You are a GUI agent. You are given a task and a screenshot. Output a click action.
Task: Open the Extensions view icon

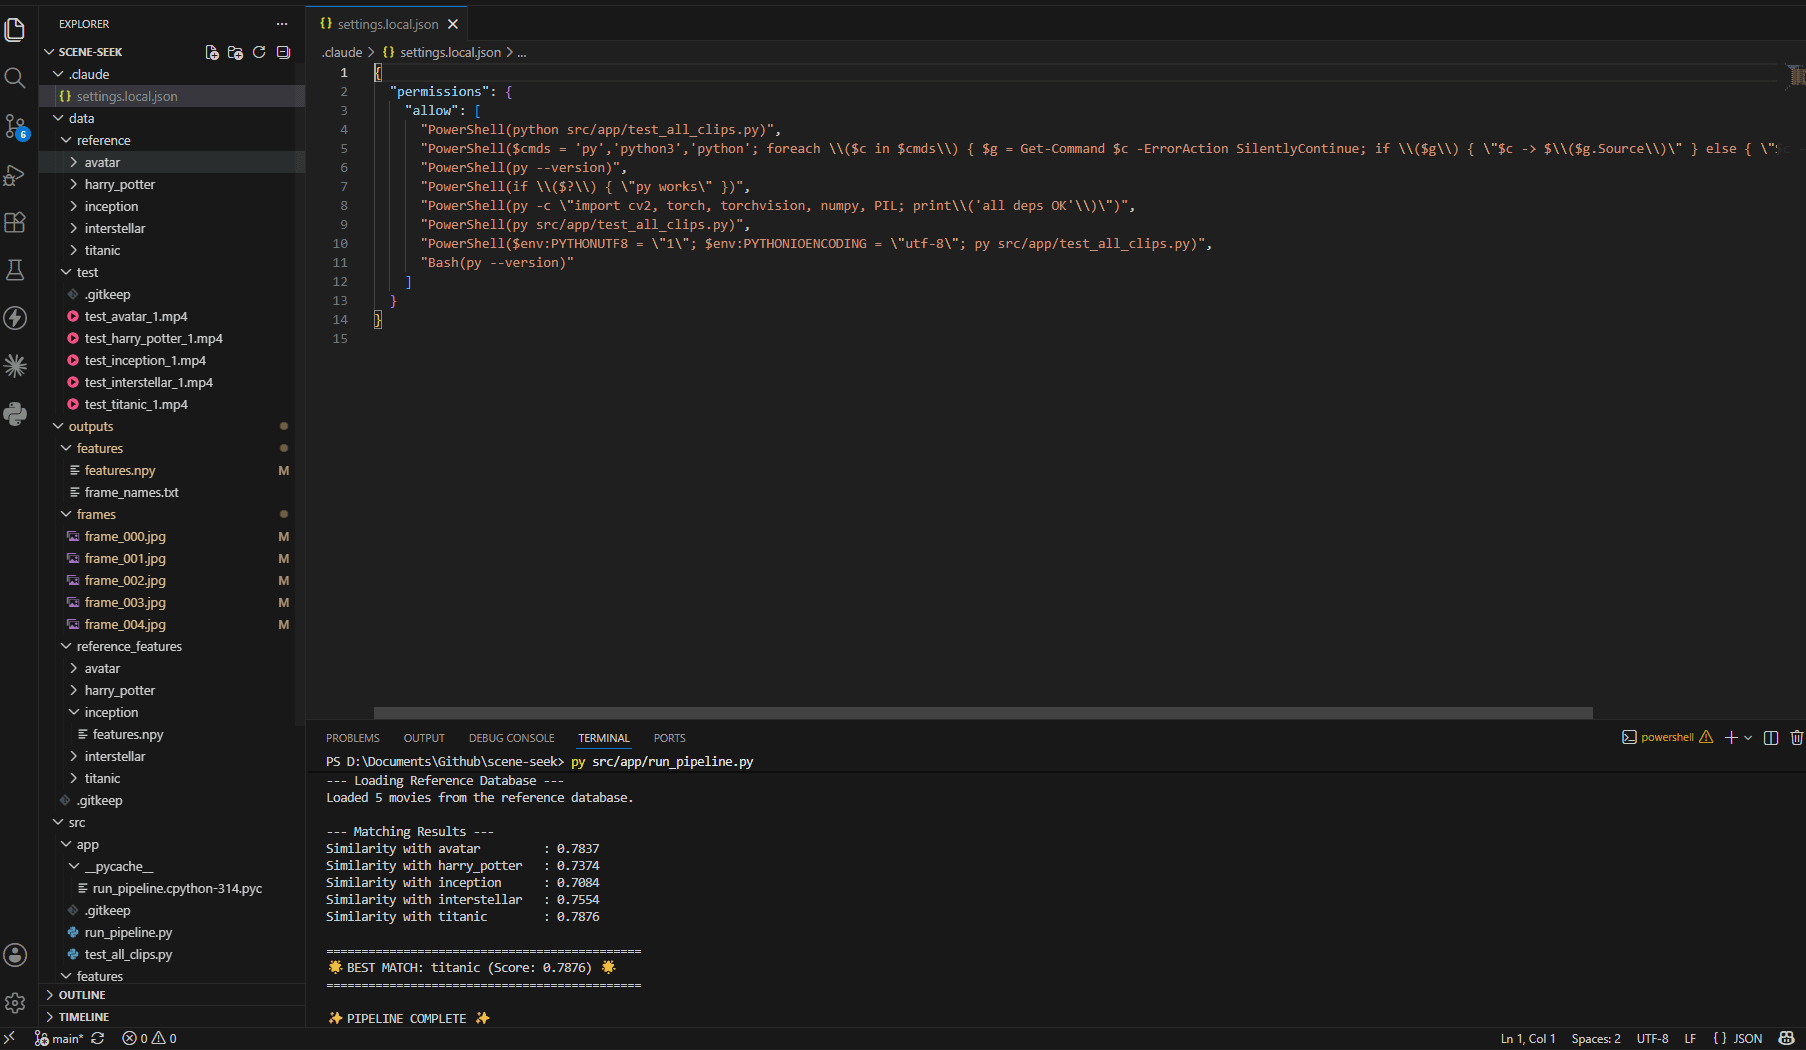(x=15, y=222)
